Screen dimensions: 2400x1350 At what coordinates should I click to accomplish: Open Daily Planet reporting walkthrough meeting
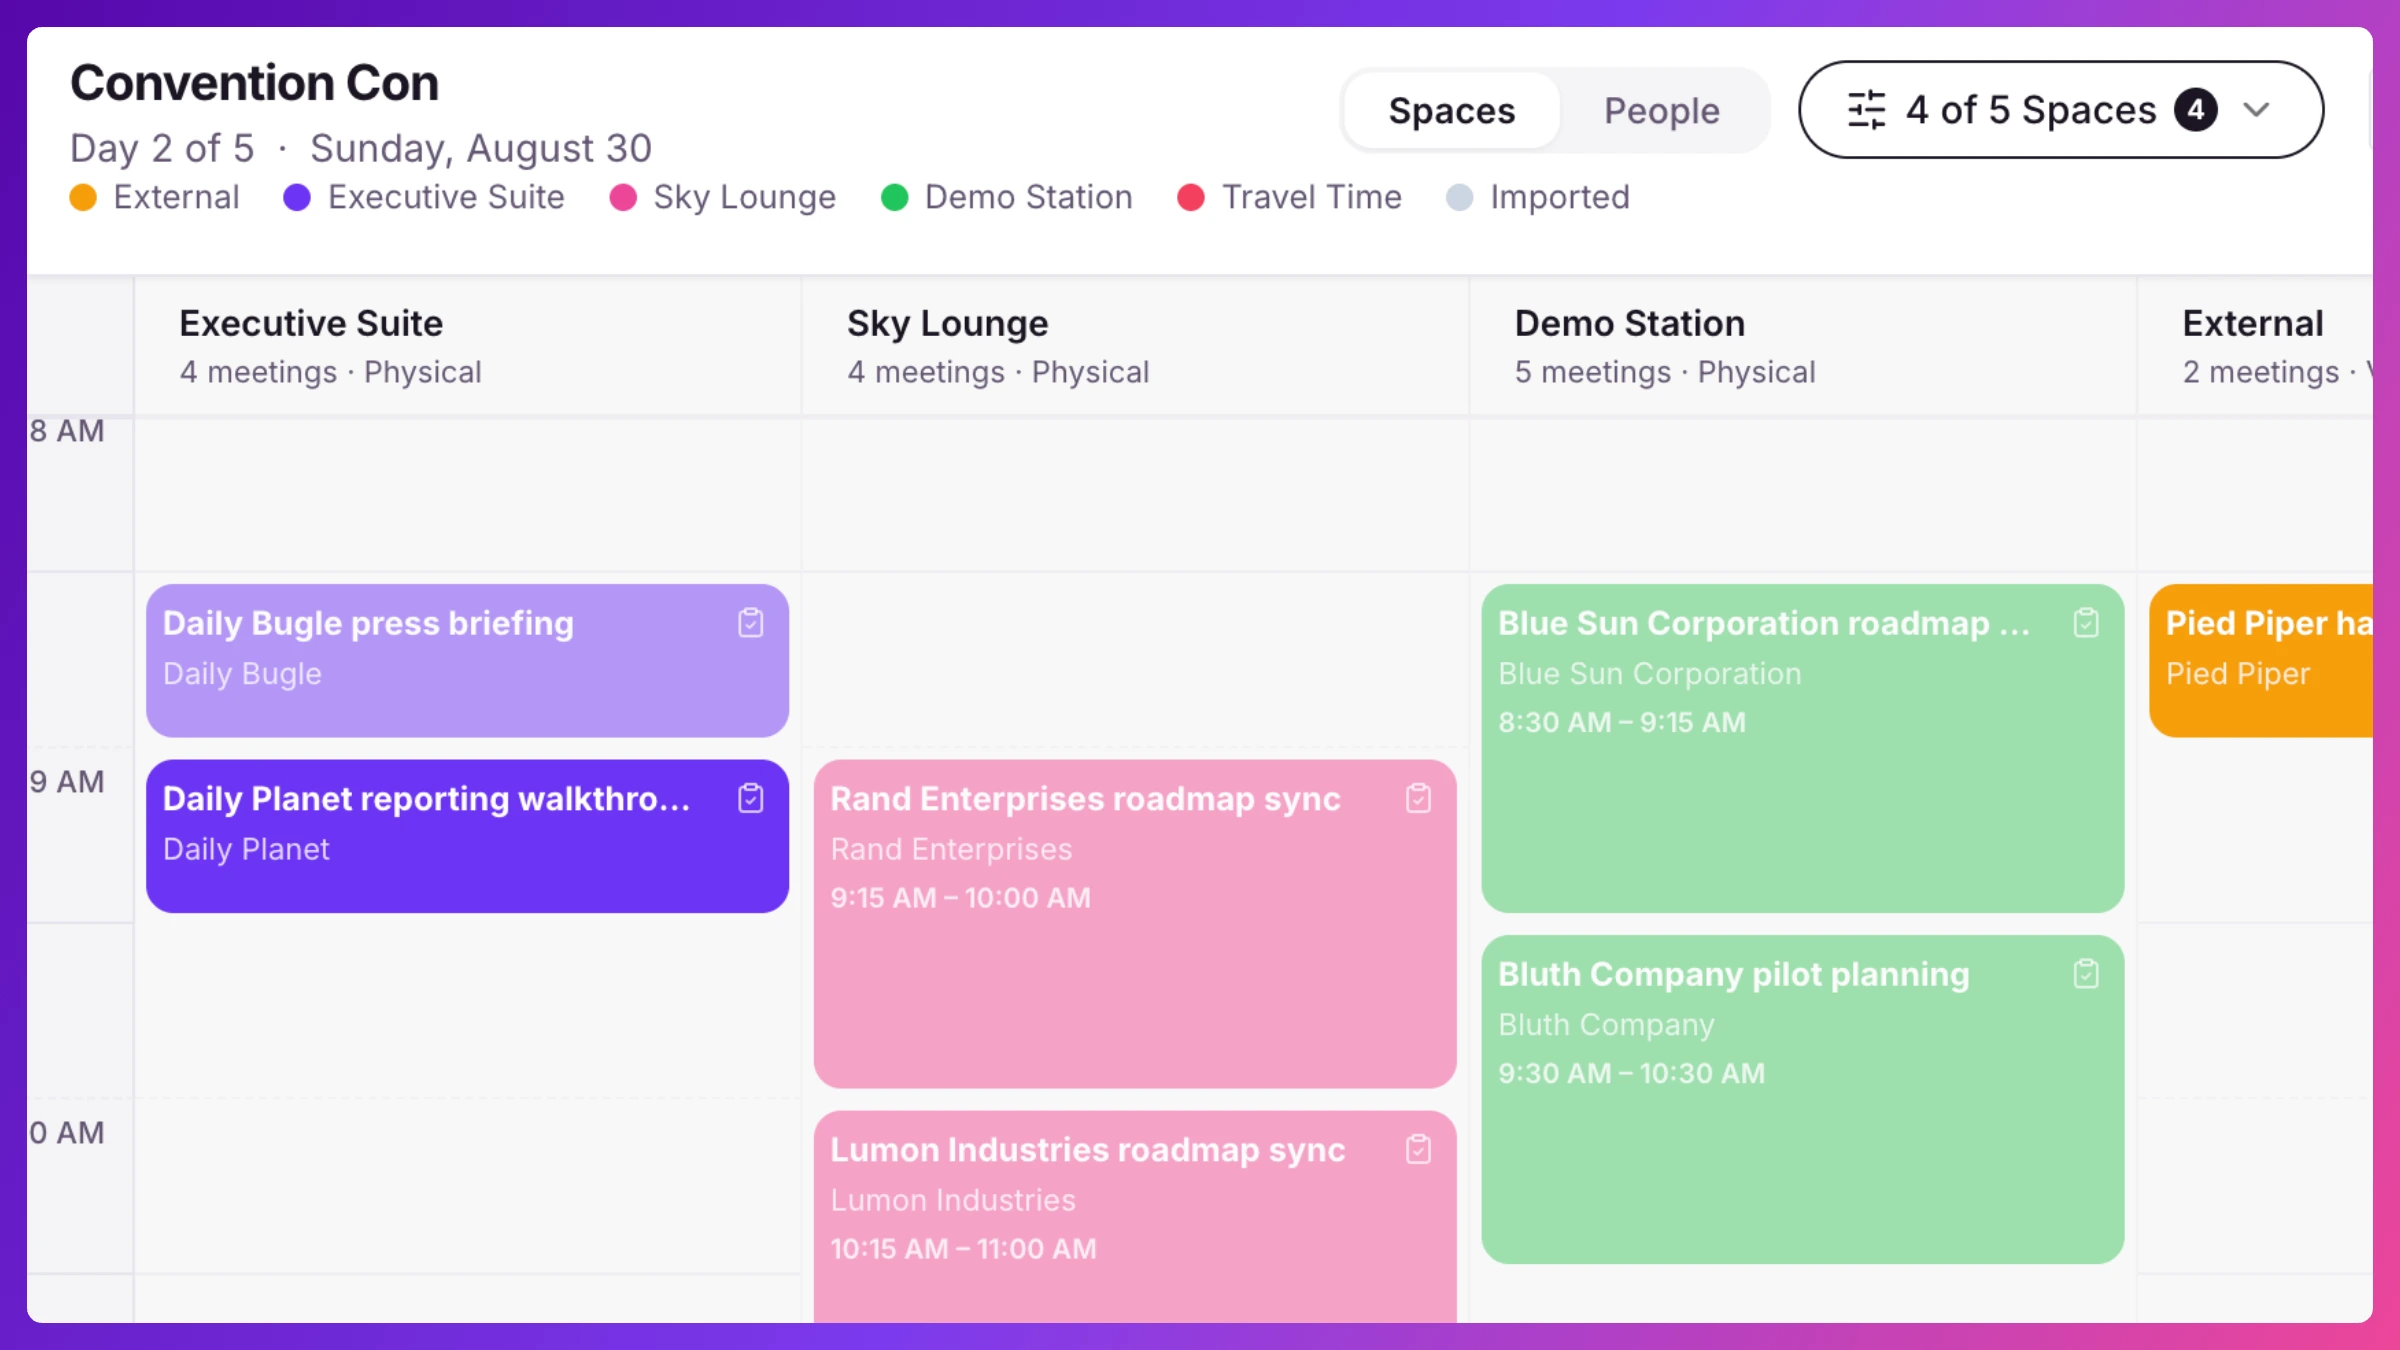(x=468, y=836)
